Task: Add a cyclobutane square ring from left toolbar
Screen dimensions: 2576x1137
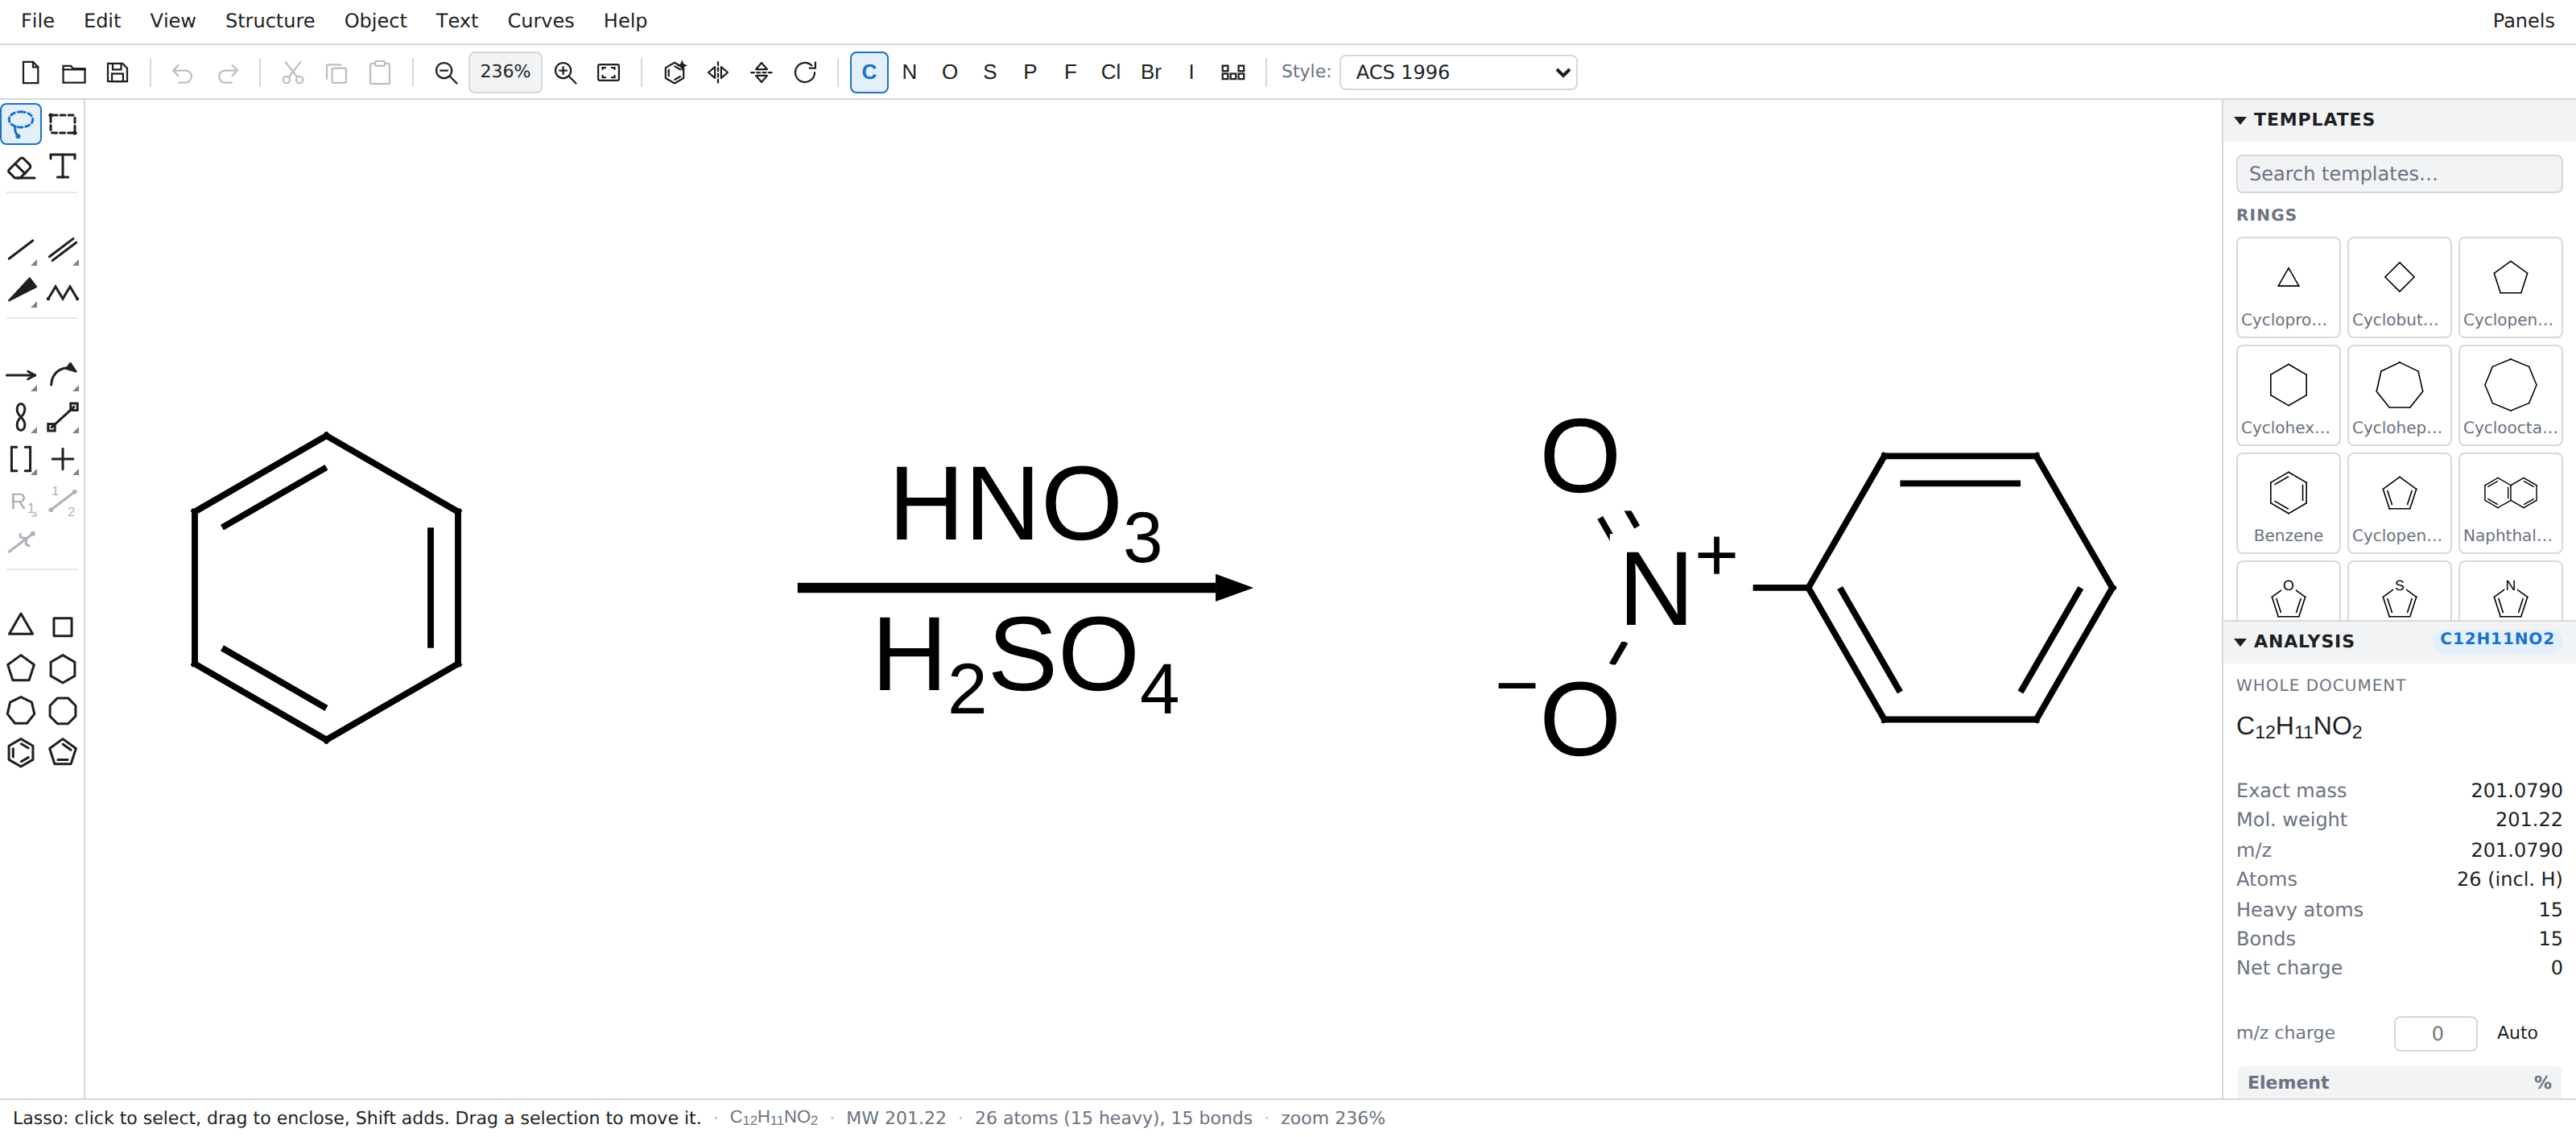Action: point(63,626)
